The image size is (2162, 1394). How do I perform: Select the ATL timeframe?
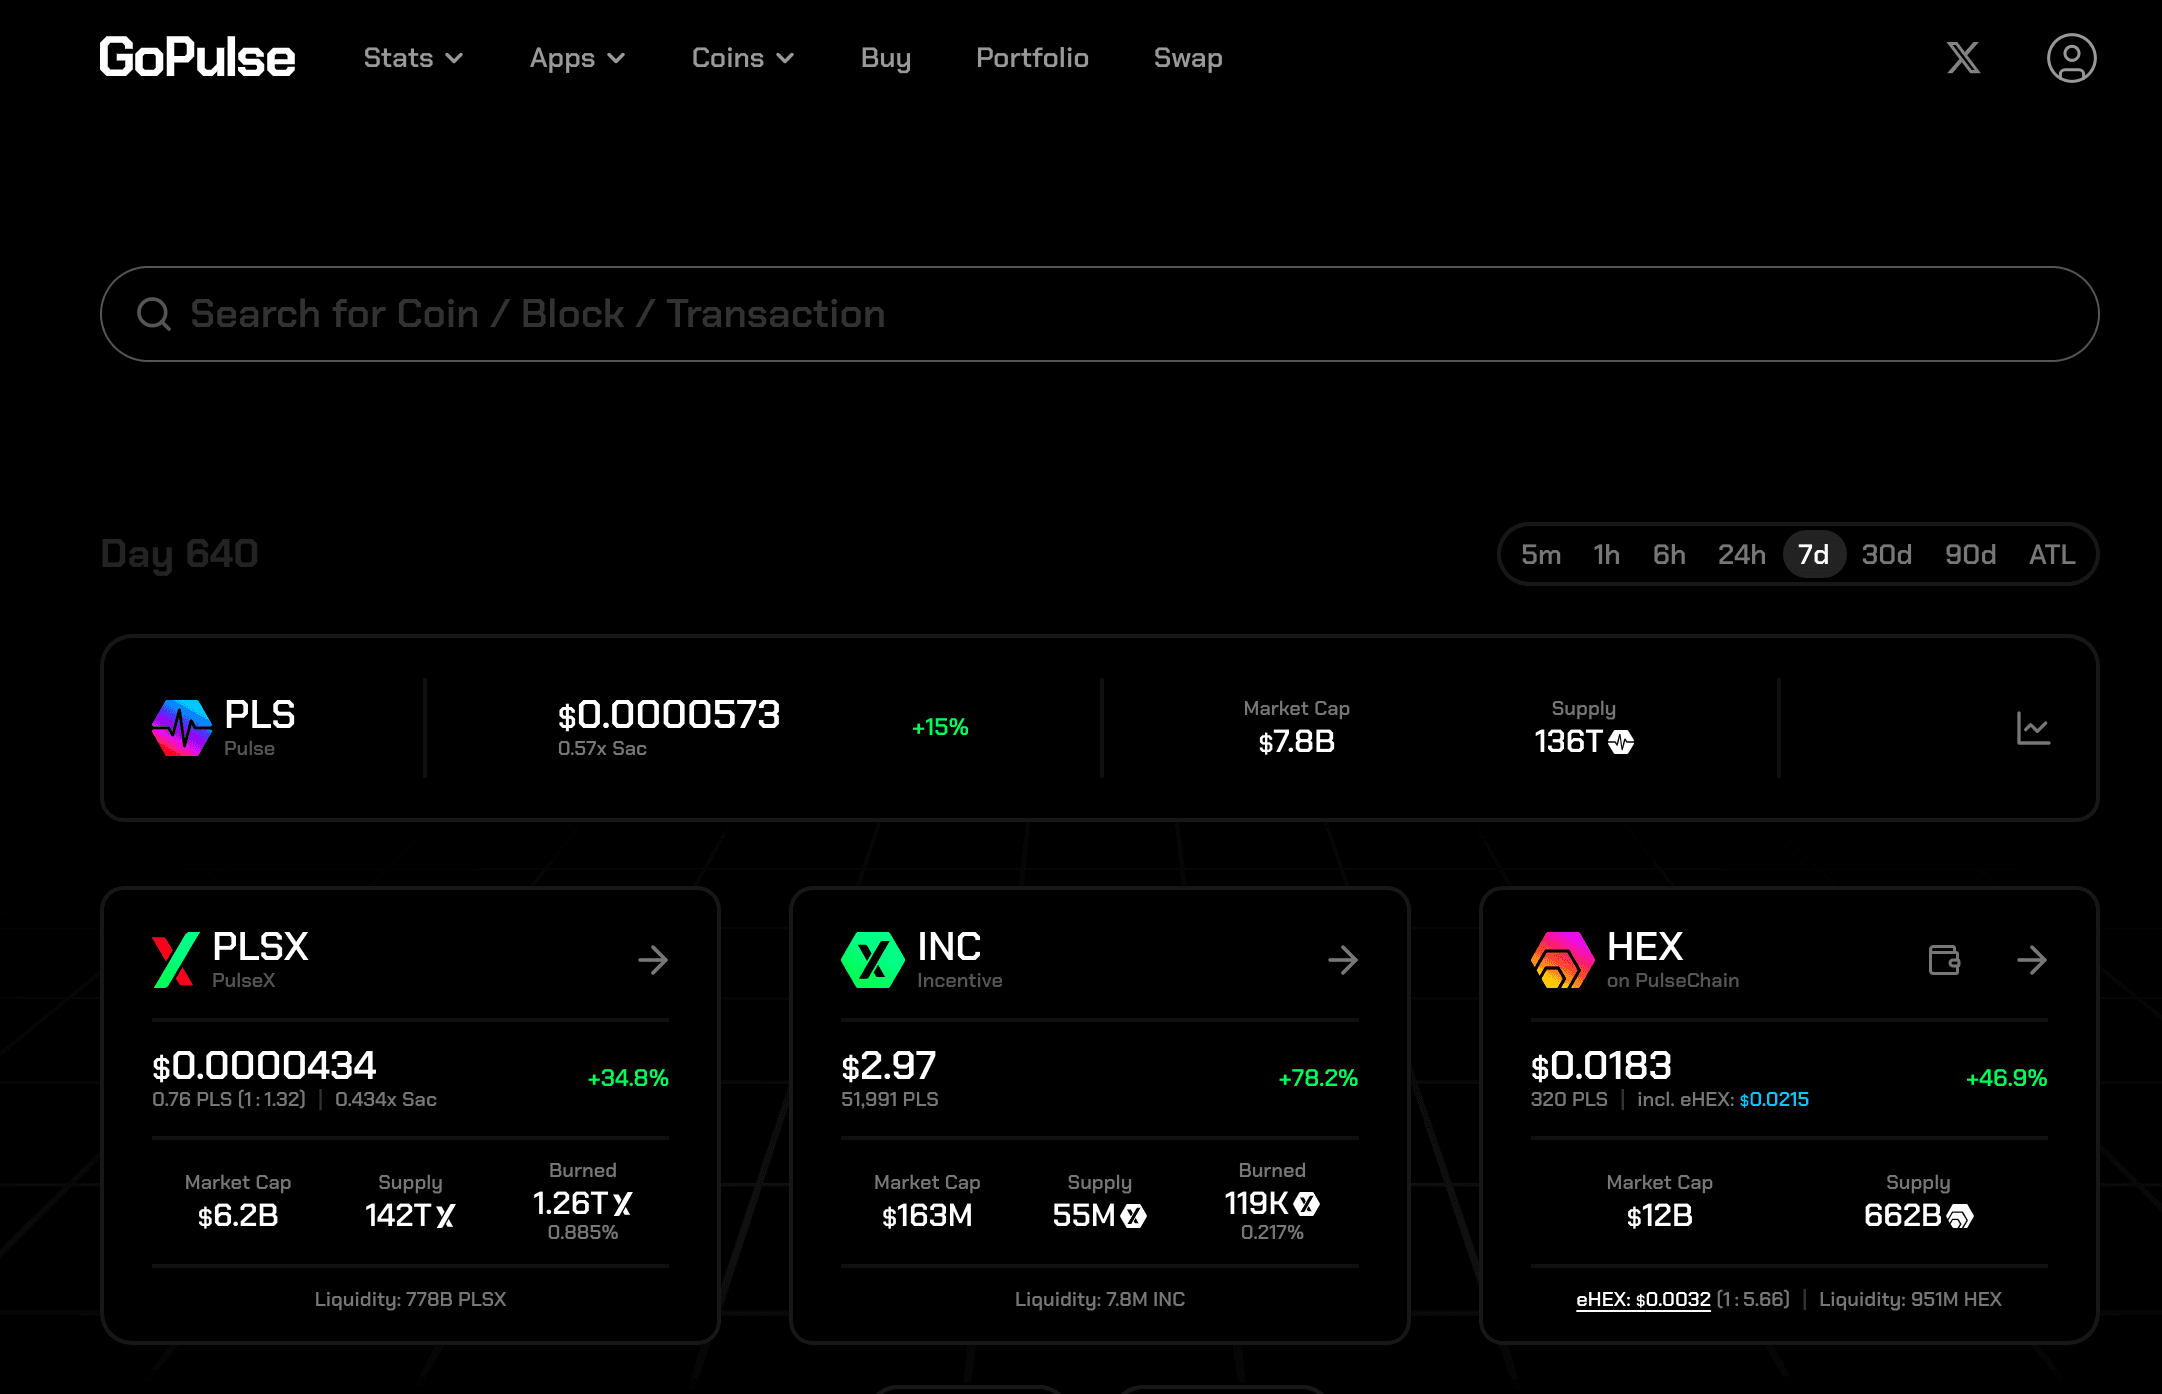point(2052,554)
